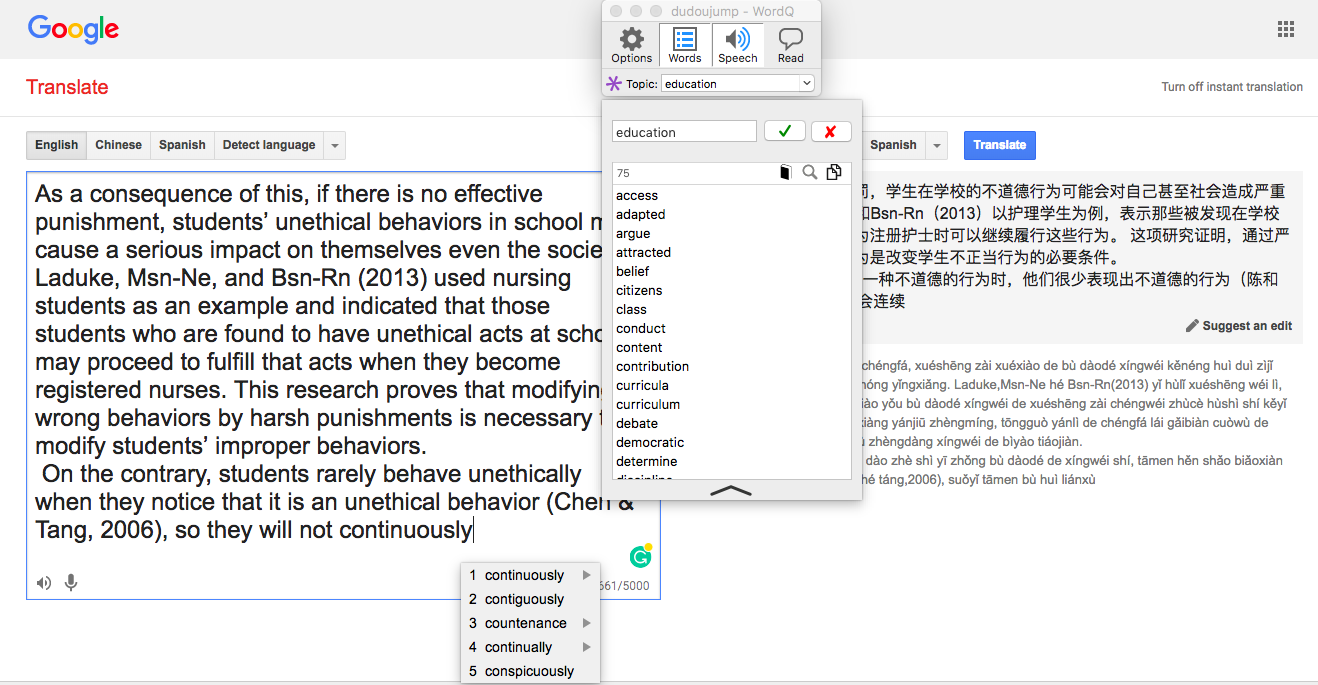This screenshot has height=685, width=1318.
Task: Select 'belief' in topic word list
Action: tap(632, 271)
